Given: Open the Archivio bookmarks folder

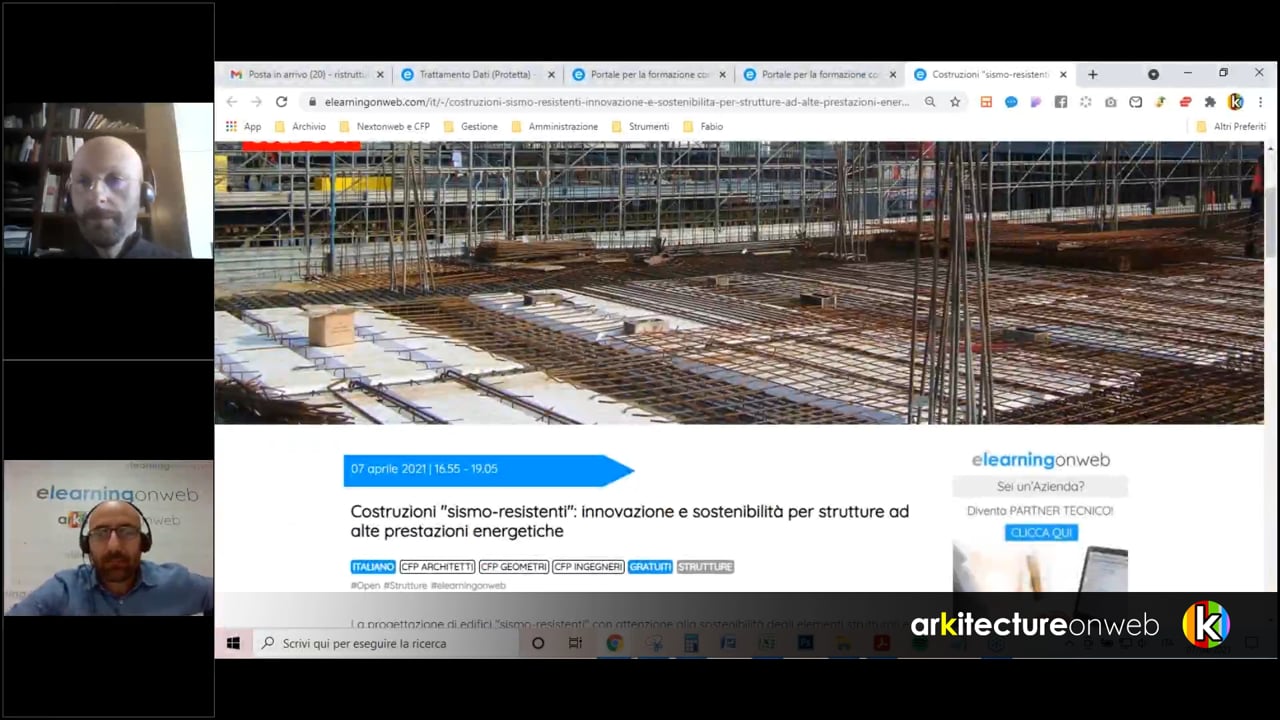Looking at the screenshot, I should click(301, 127).
